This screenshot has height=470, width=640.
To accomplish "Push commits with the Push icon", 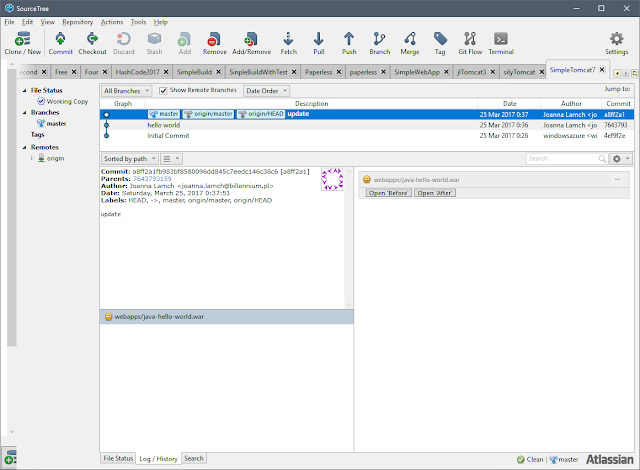I will (349, 43).
